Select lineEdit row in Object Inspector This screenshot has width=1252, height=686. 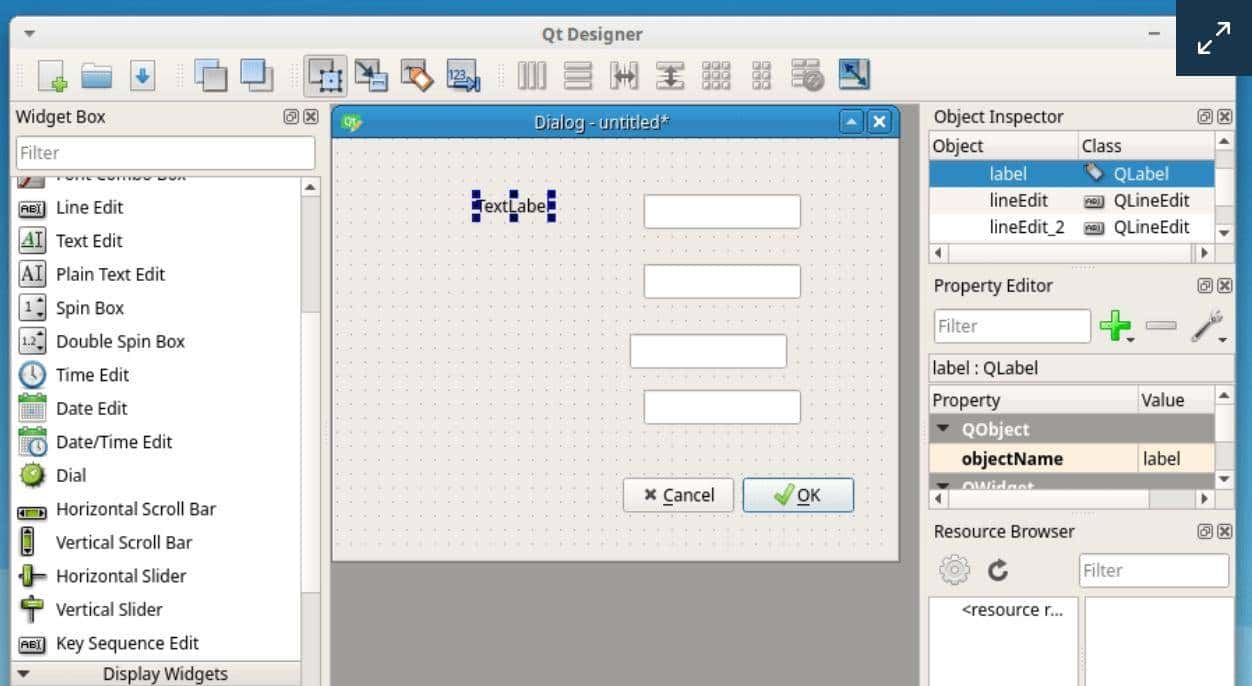pyautogui.click(x=1072, y=200)
